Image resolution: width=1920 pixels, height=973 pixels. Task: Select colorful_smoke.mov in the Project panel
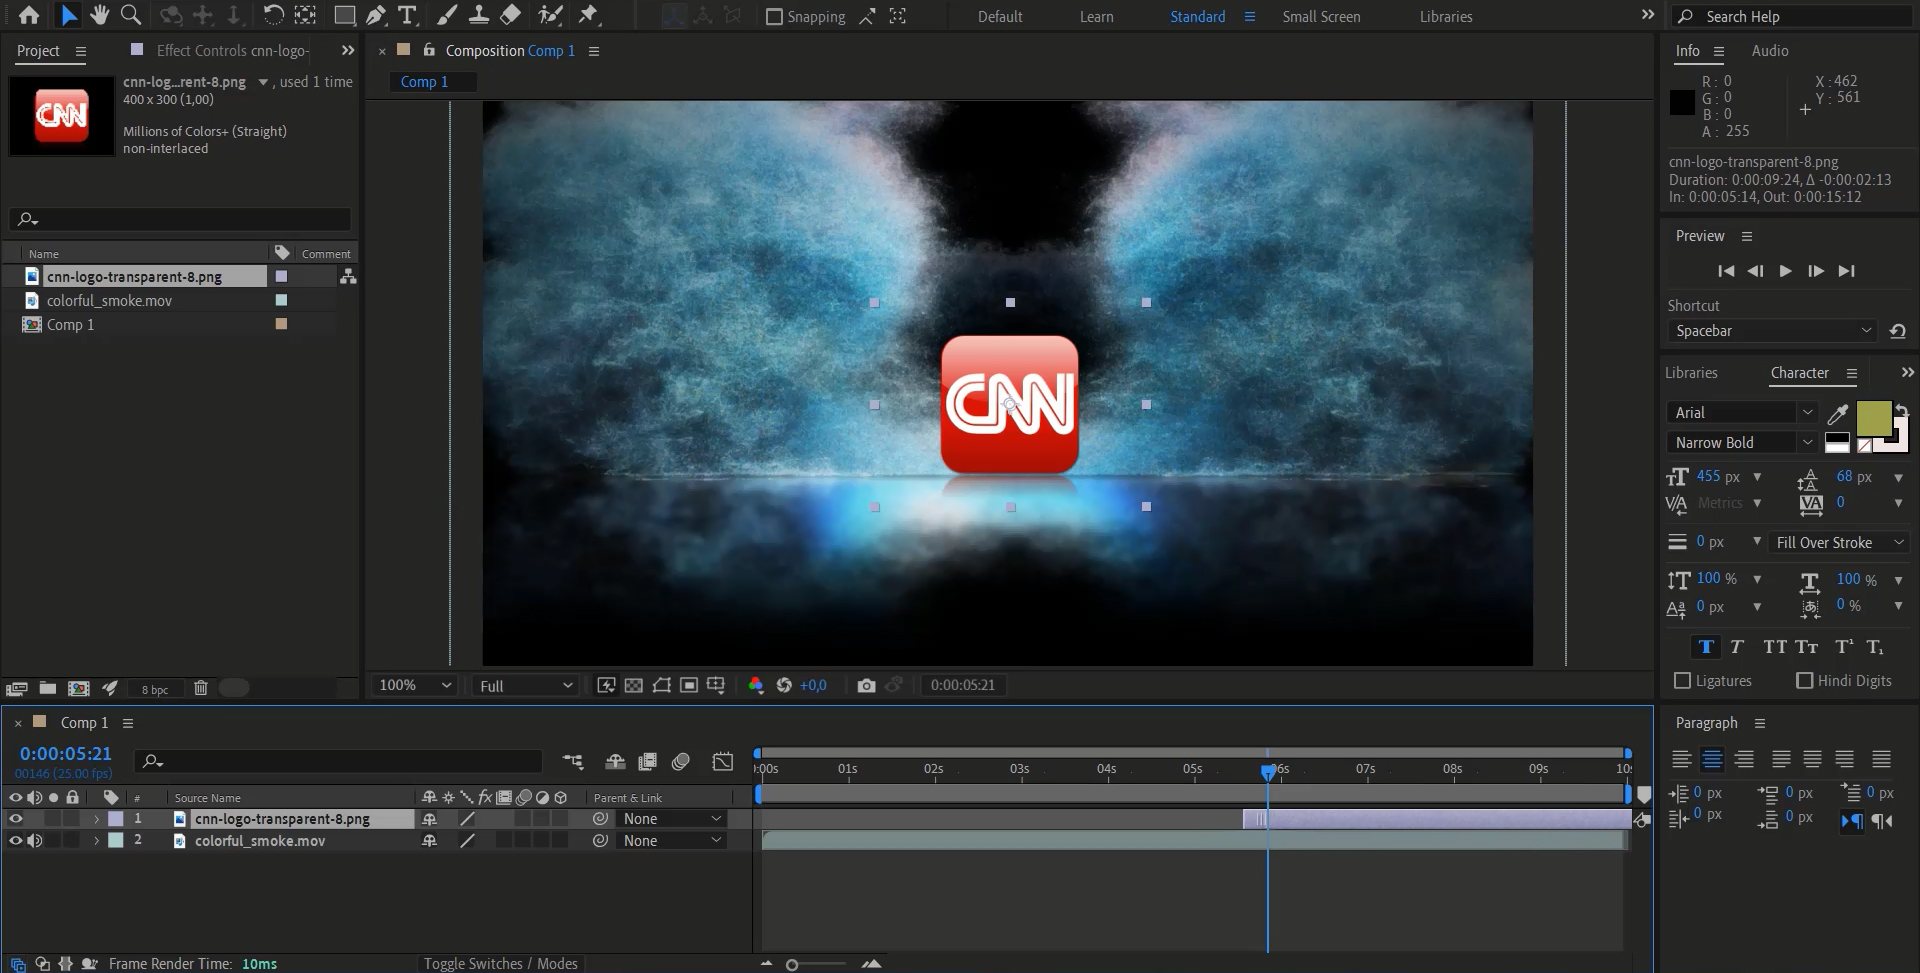point(109,301)
